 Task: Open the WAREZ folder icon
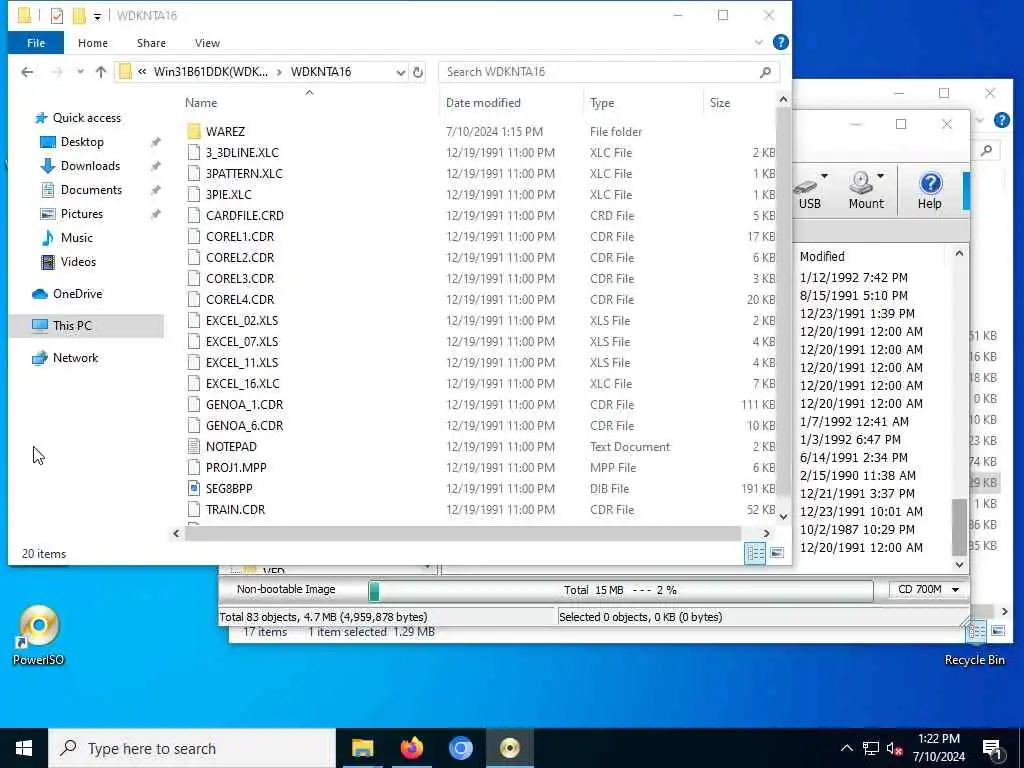[x=193, y=131]
